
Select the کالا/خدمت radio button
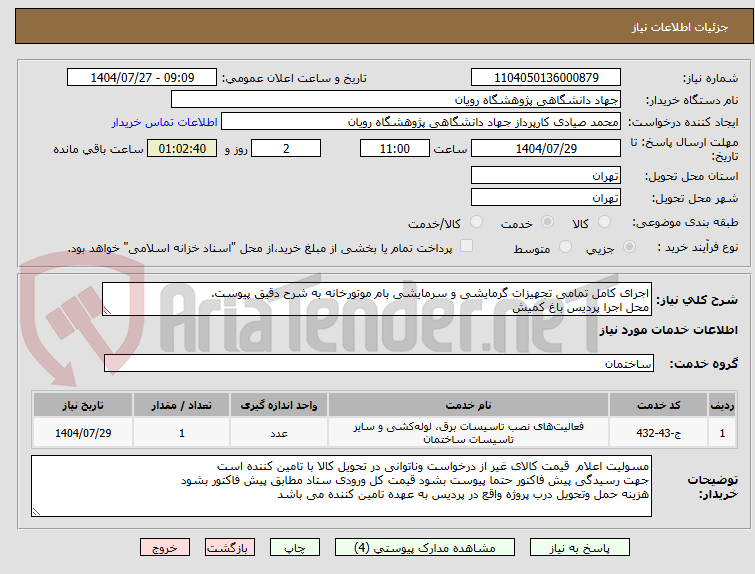(x=476, y=222)
